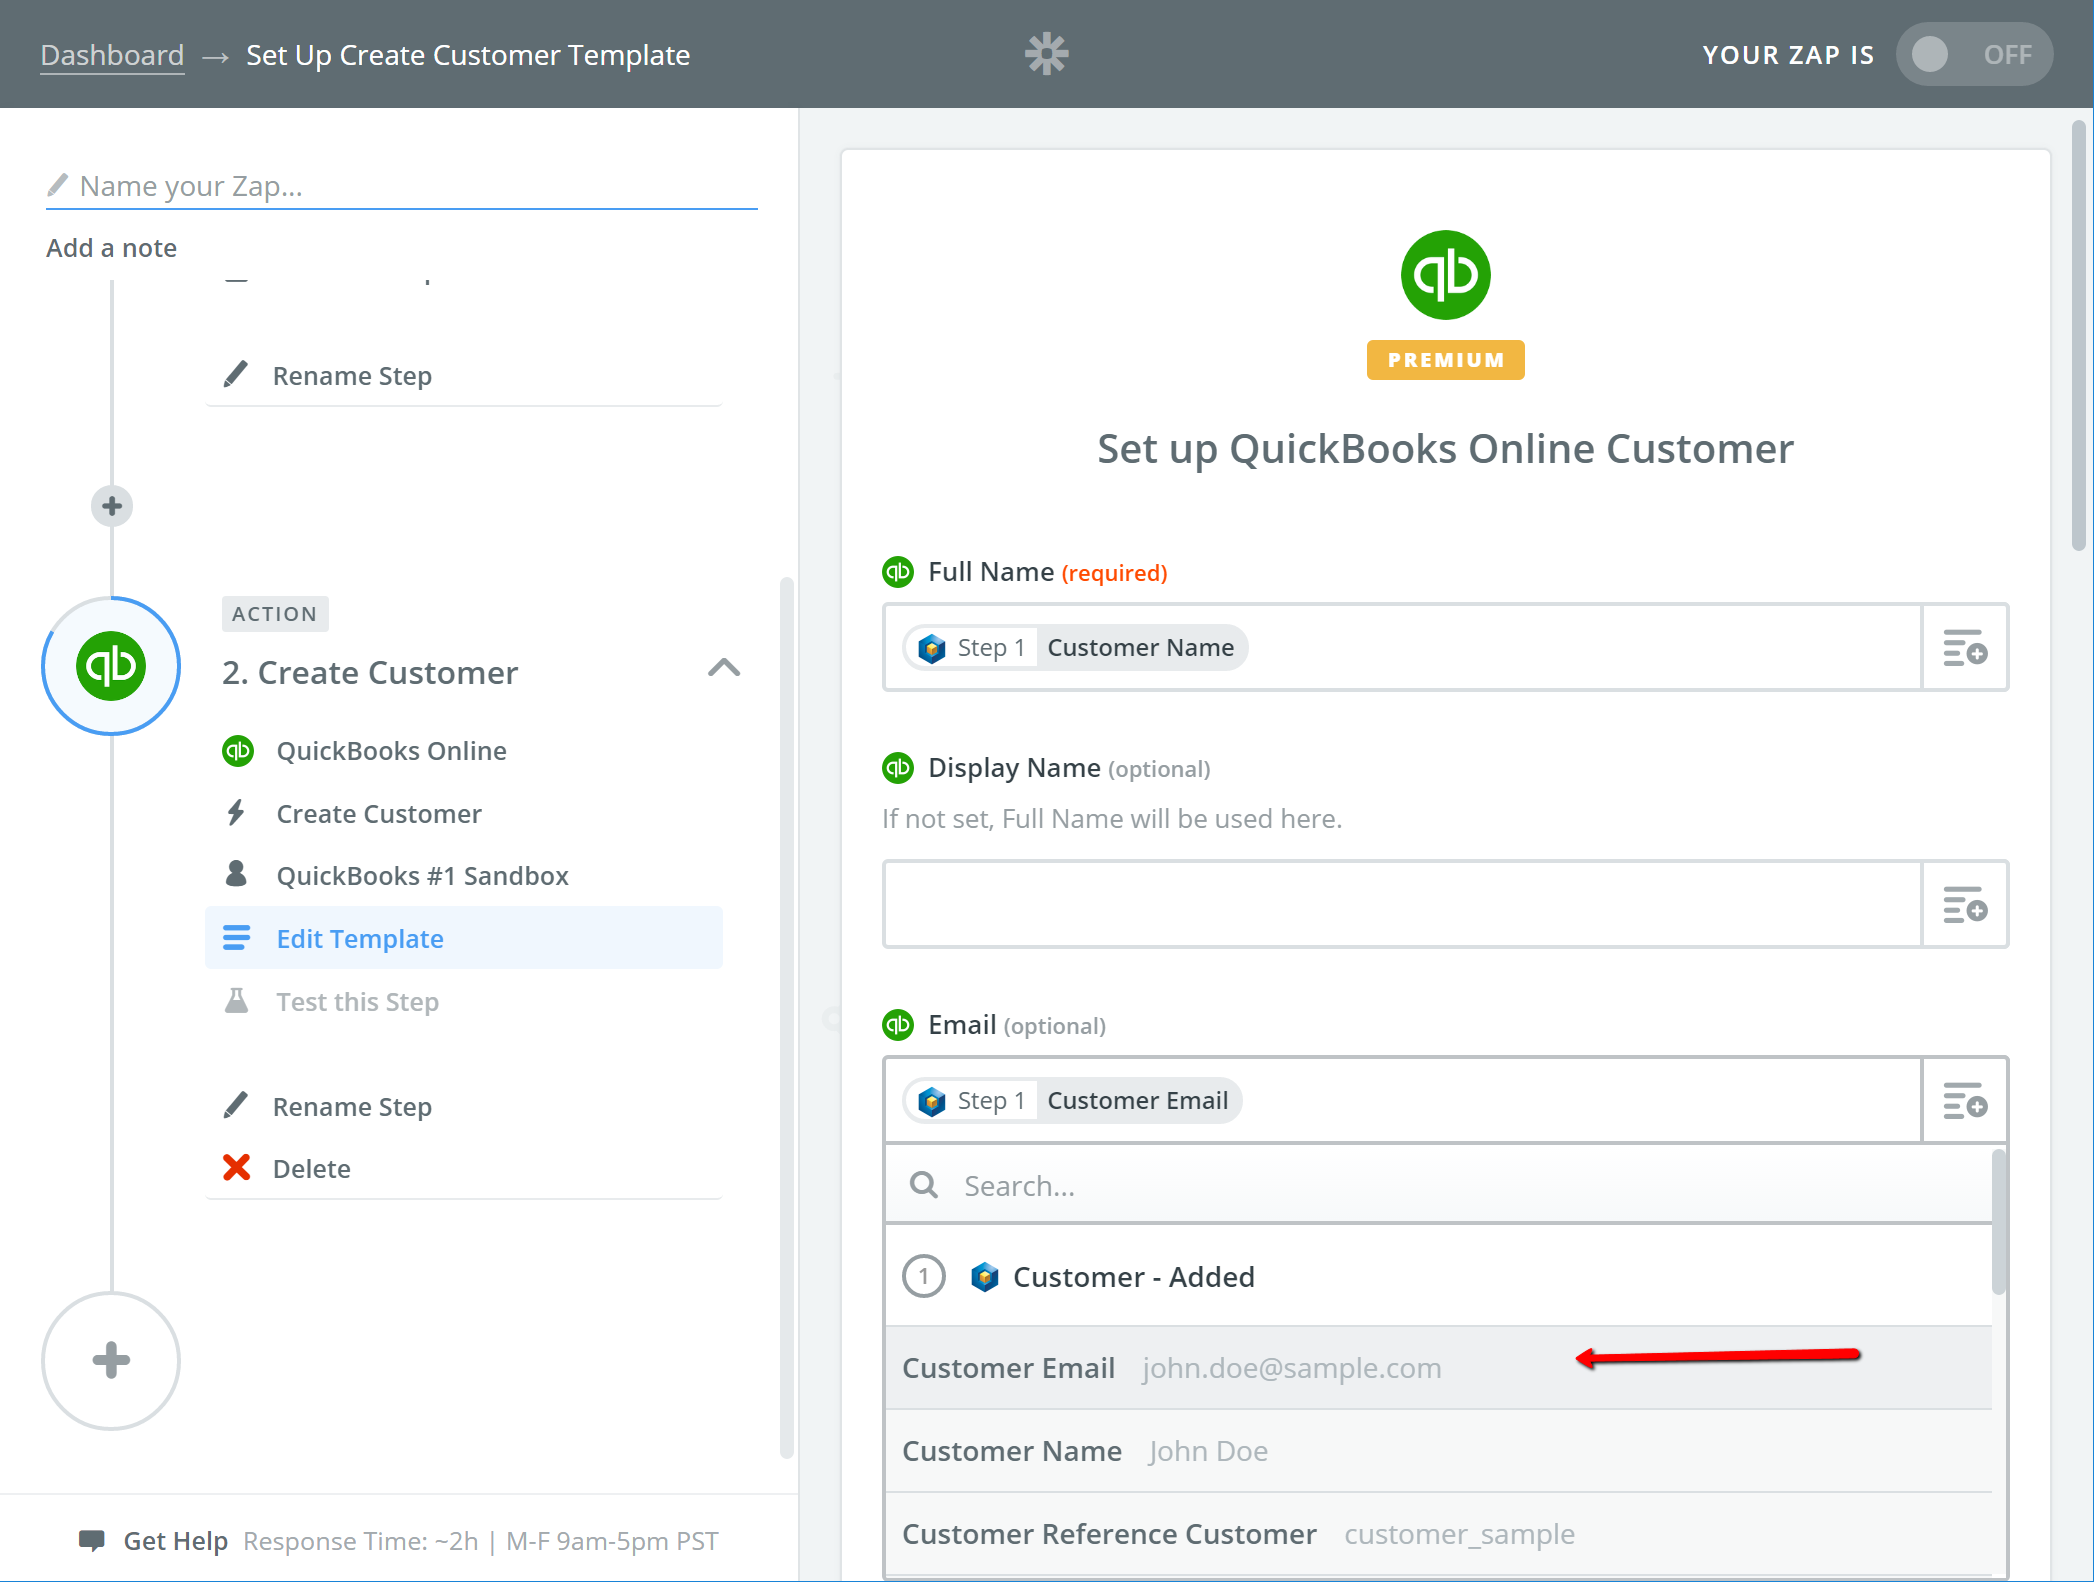Open insert-field menu for Display Name
The height and width of the screenshot is (1582, 2094).
pos(1965,905)
